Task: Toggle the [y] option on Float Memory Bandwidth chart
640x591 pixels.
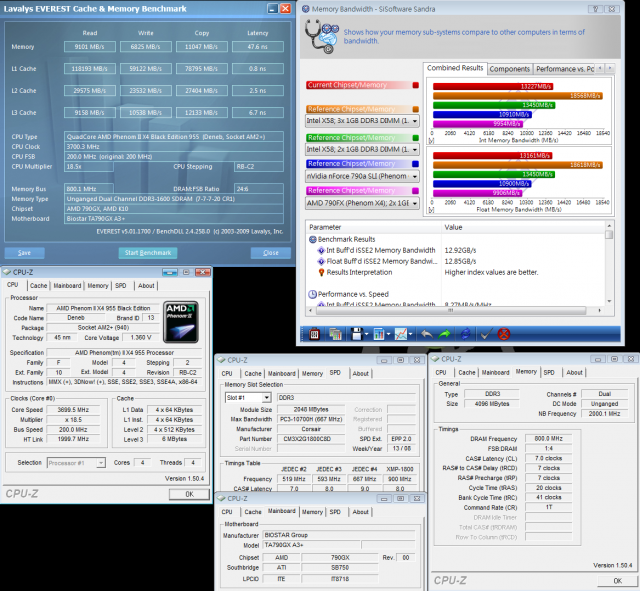Action: pyautogui.click(x=432, y=210)
